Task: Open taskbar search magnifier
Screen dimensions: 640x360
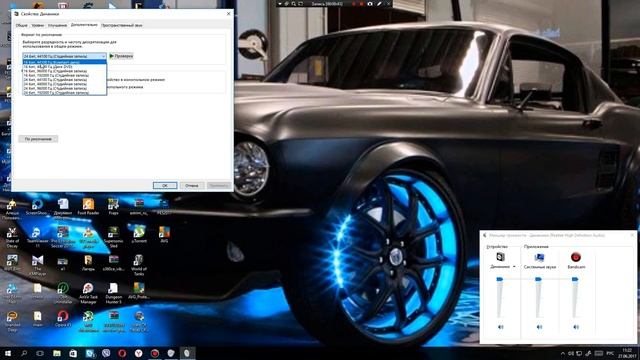Action: point(24,353)
